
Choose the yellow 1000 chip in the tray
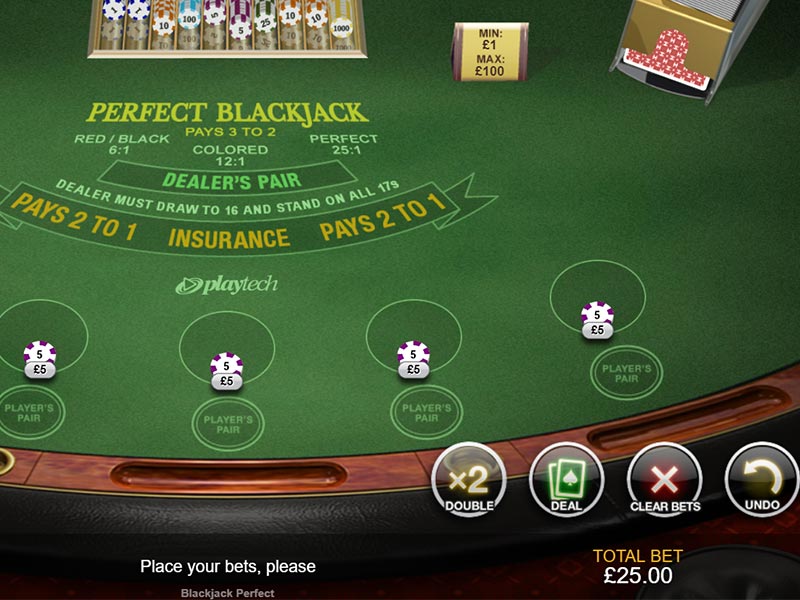coord(341,29)
